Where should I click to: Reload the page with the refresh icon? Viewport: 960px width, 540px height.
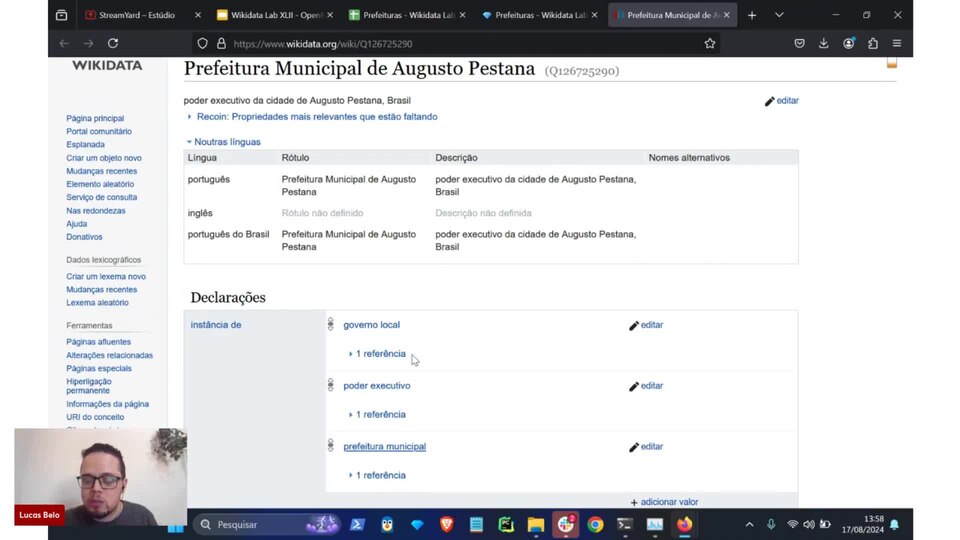coord(113,43)
